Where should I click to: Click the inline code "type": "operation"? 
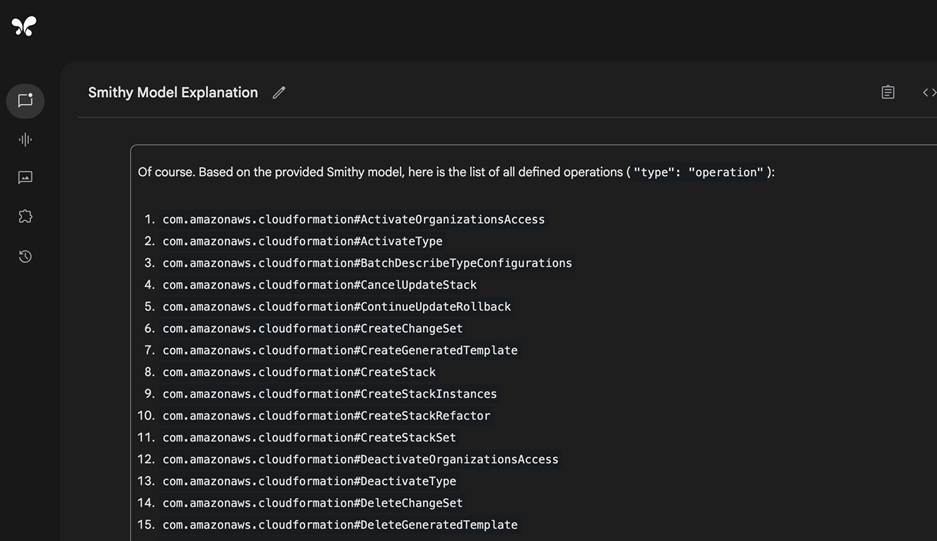click(x=699, y=172)
